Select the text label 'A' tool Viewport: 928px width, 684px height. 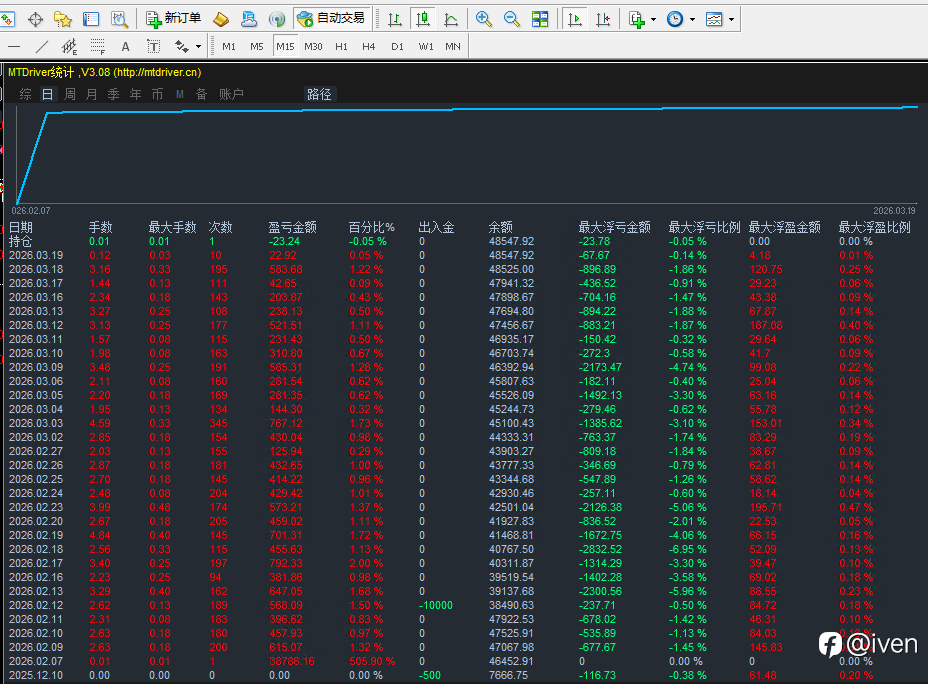click(x=125, y=46)
